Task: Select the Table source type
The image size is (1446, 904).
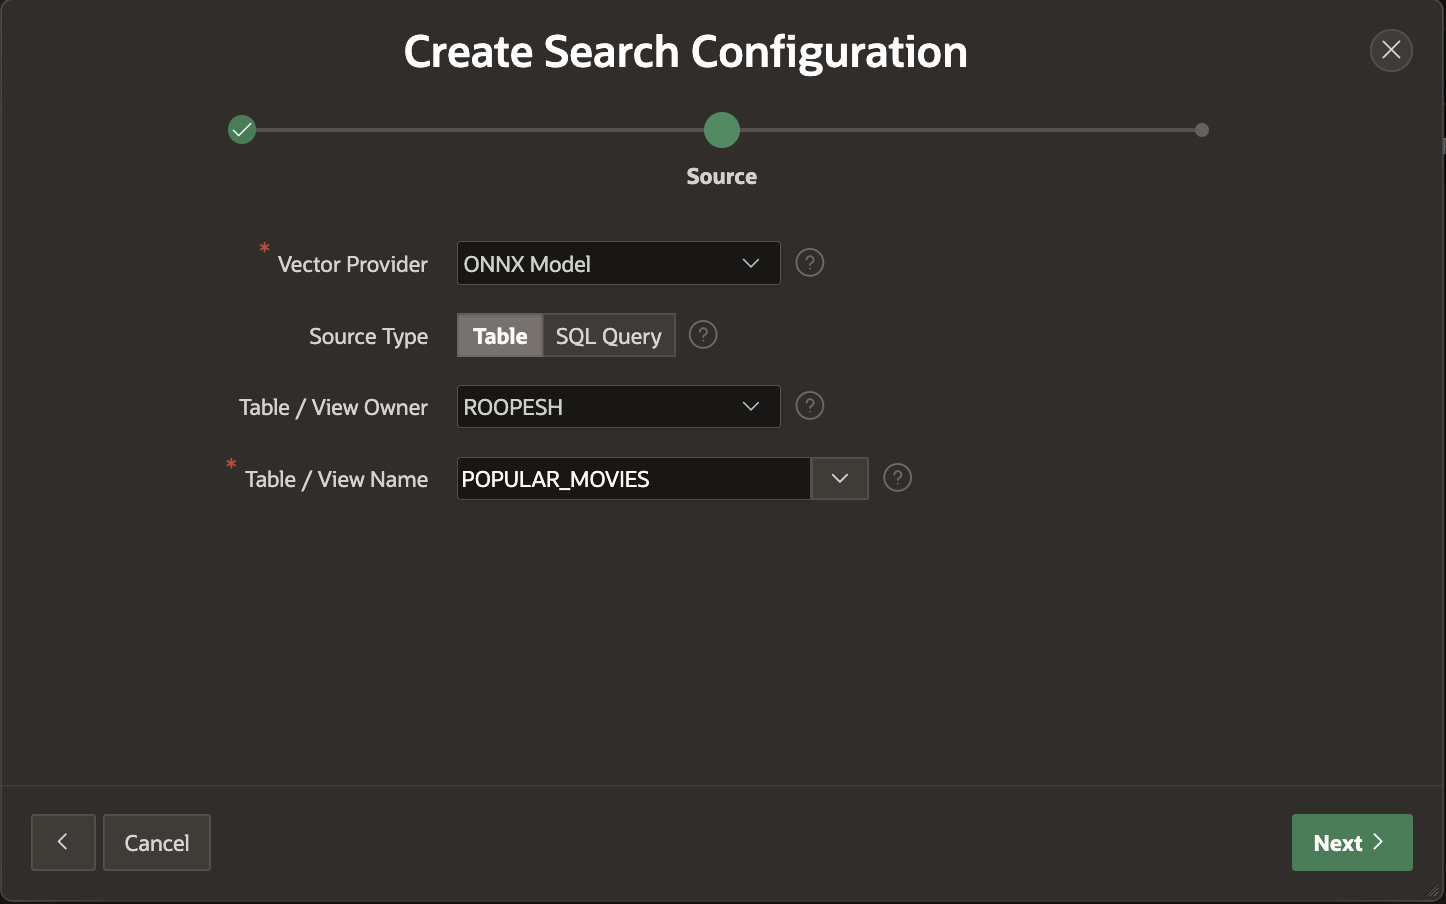Action: [x=500, y=336]
